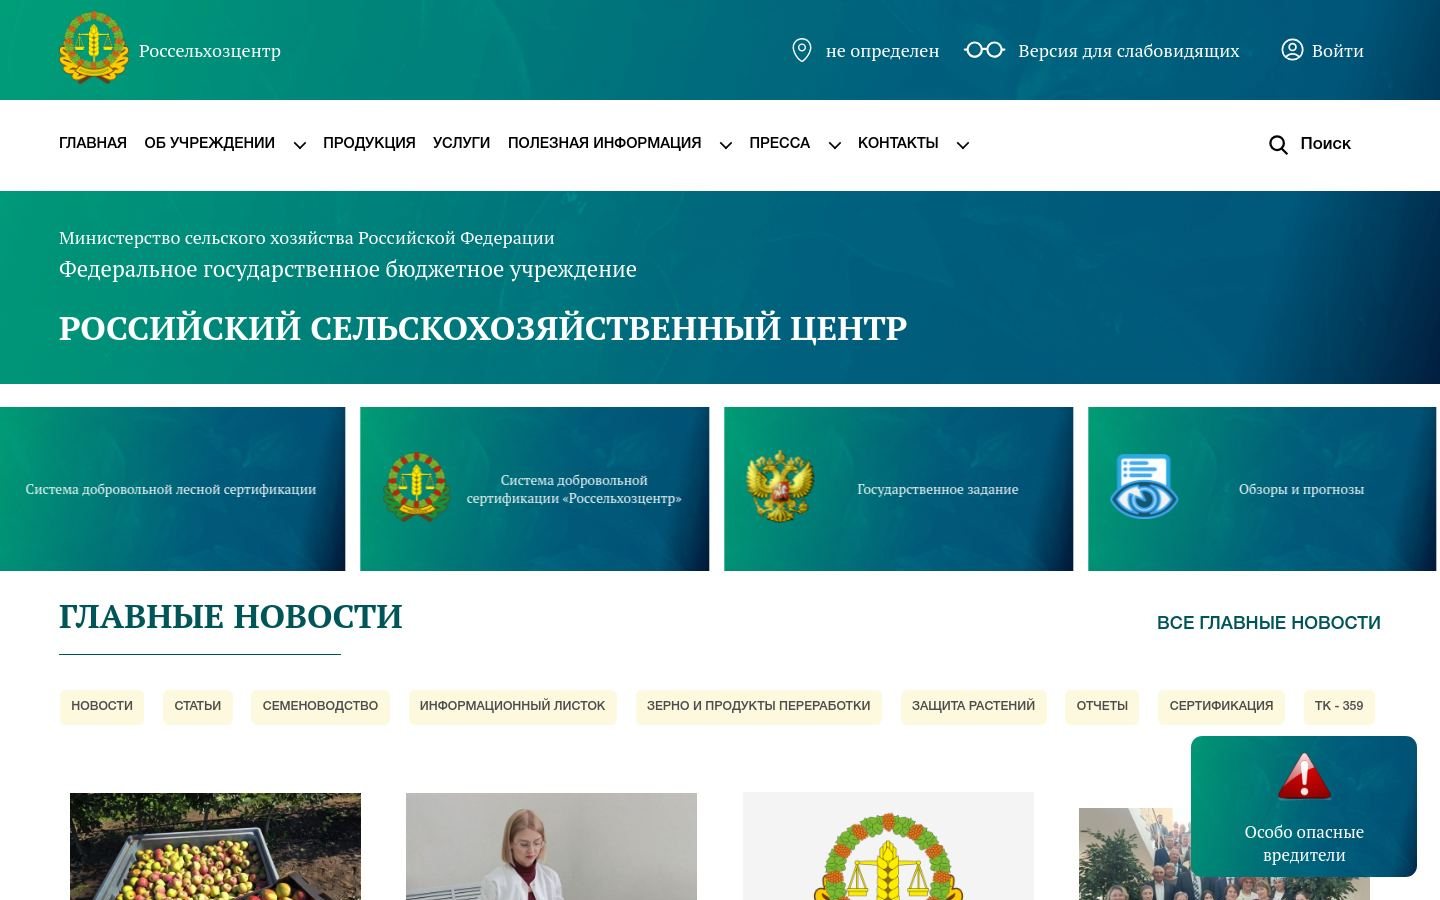Open Система добровольной сертификации «Россельхозцентр» tile
Viewport: 1440px width, 900px height.
pyautogui.click(x=534, y=489)
